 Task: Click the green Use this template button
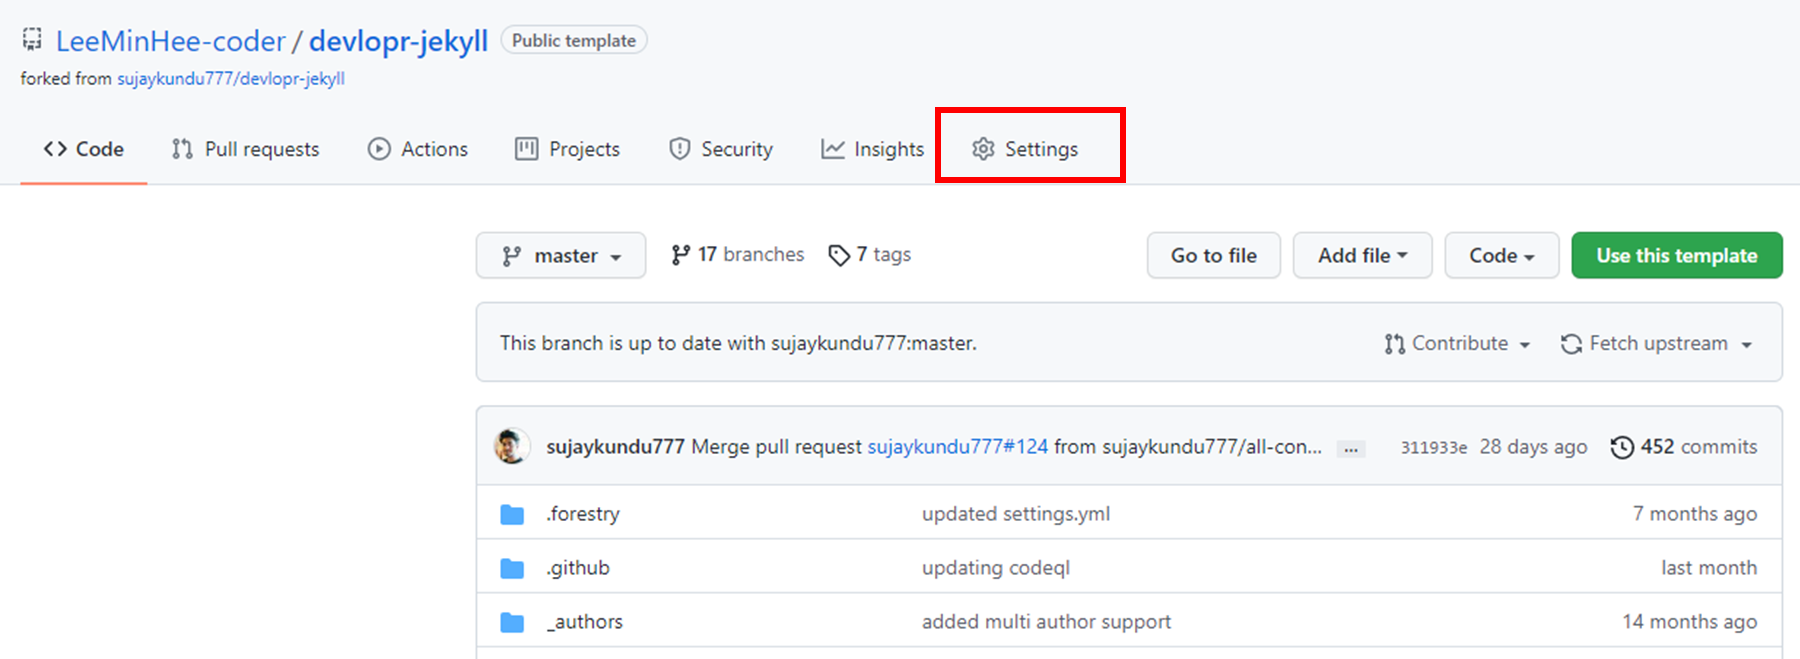coord(1677,255)
